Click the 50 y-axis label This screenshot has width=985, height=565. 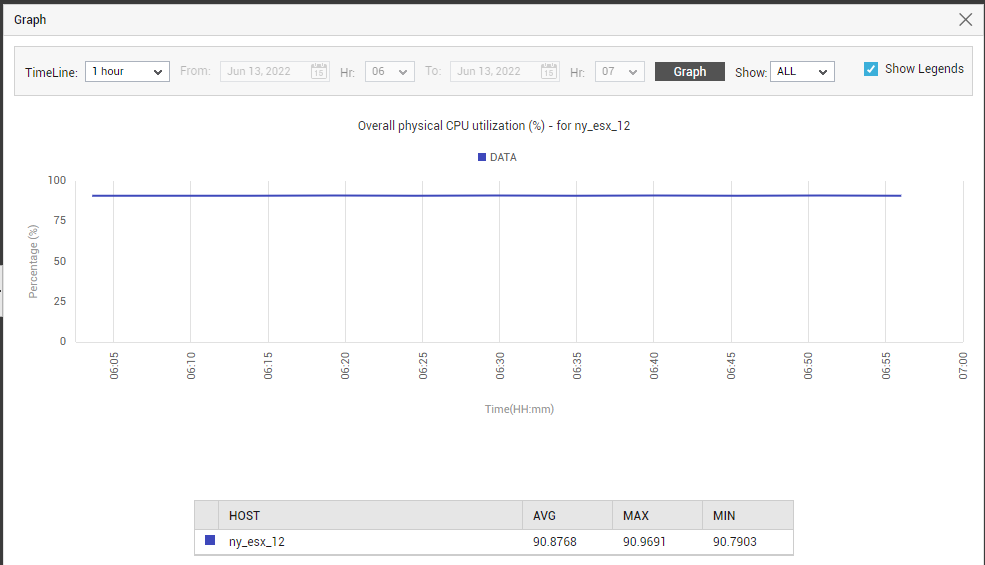[x=60, y=261]
